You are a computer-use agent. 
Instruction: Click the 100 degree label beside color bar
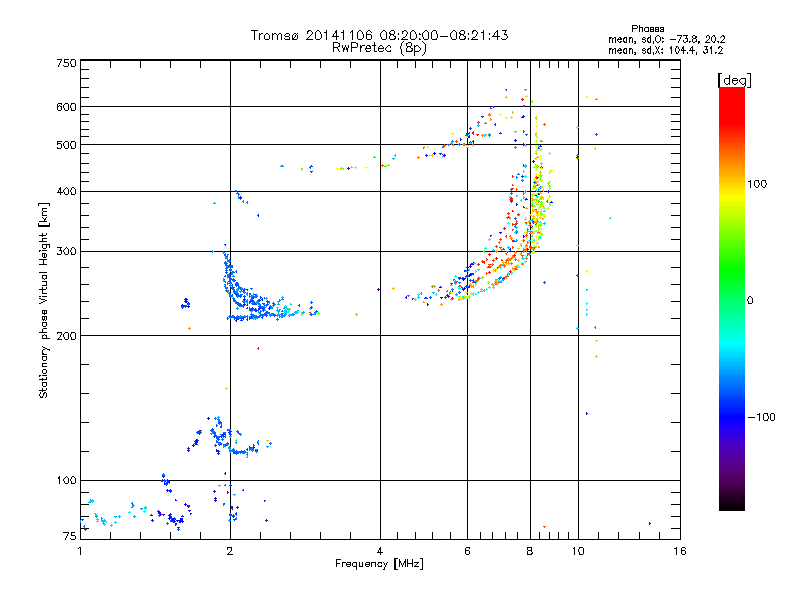click(757, 184)
